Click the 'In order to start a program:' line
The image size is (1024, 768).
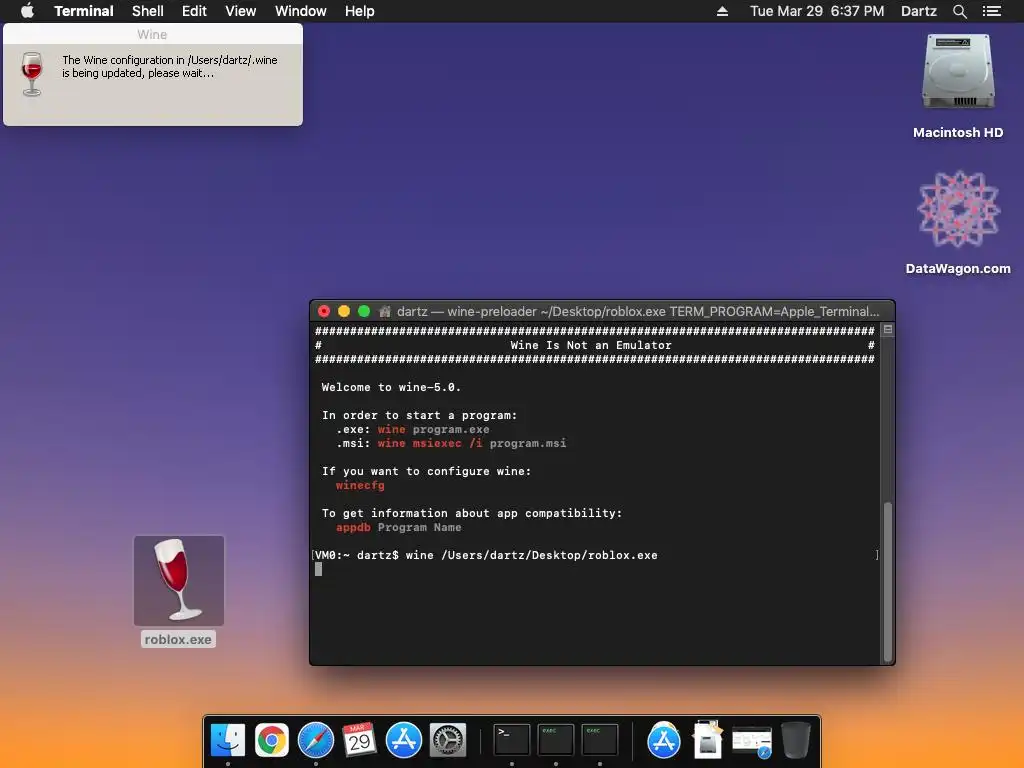click(419, 415)
